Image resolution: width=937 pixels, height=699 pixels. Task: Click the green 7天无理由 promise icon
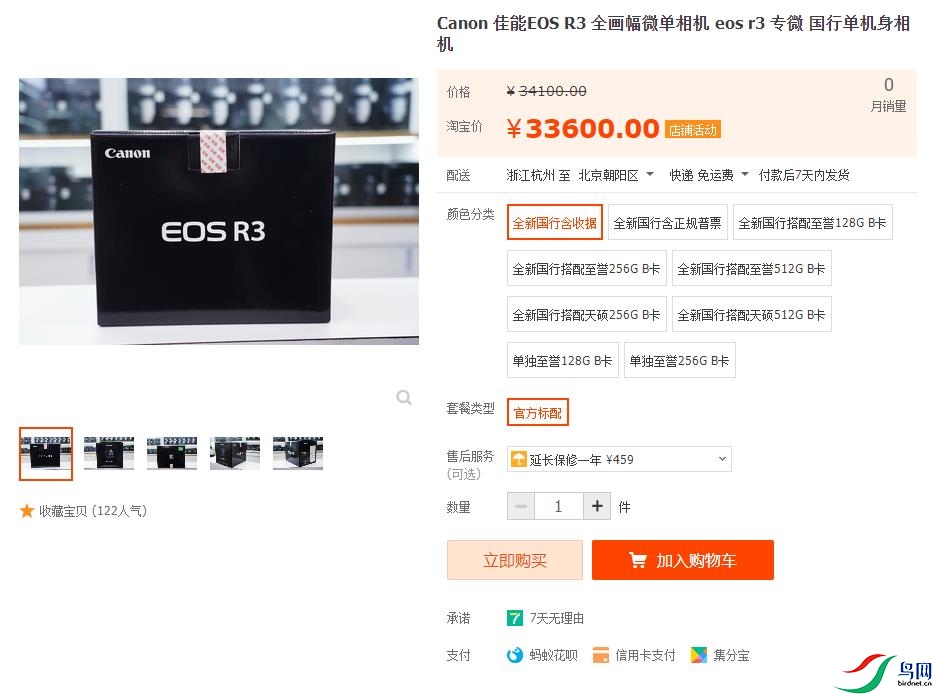515,618
